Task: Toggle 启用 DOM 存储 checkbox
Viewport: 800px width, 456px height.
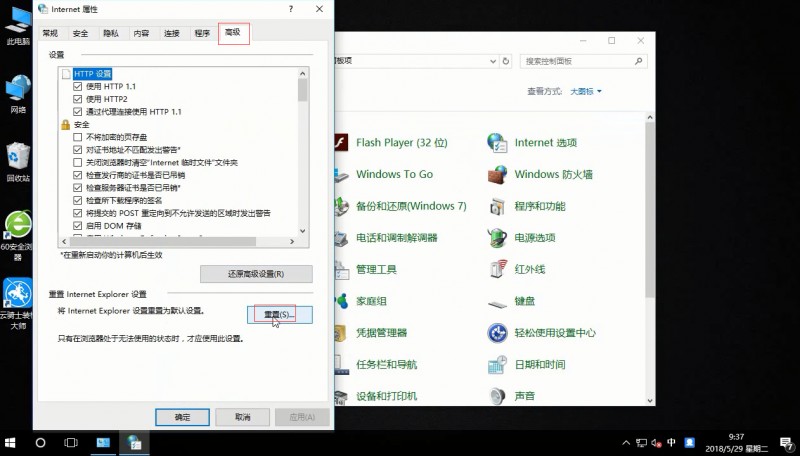Action: coord(78,225)
